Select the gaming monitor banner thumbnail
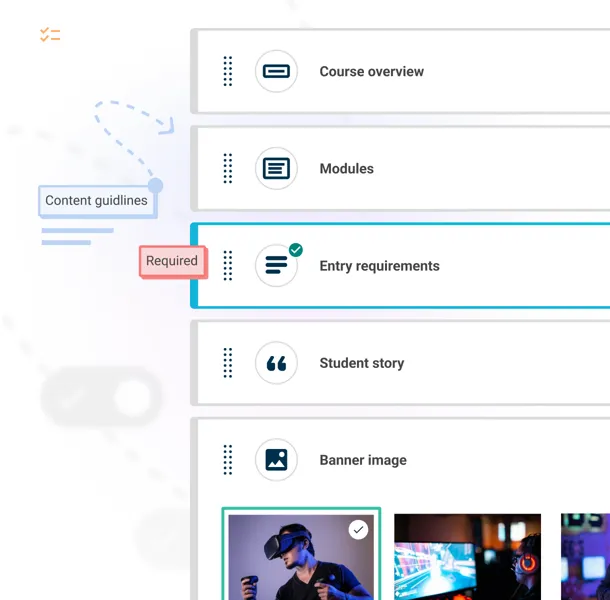The width and height of the screenshot is (610, 600). (x=467, y=556)
